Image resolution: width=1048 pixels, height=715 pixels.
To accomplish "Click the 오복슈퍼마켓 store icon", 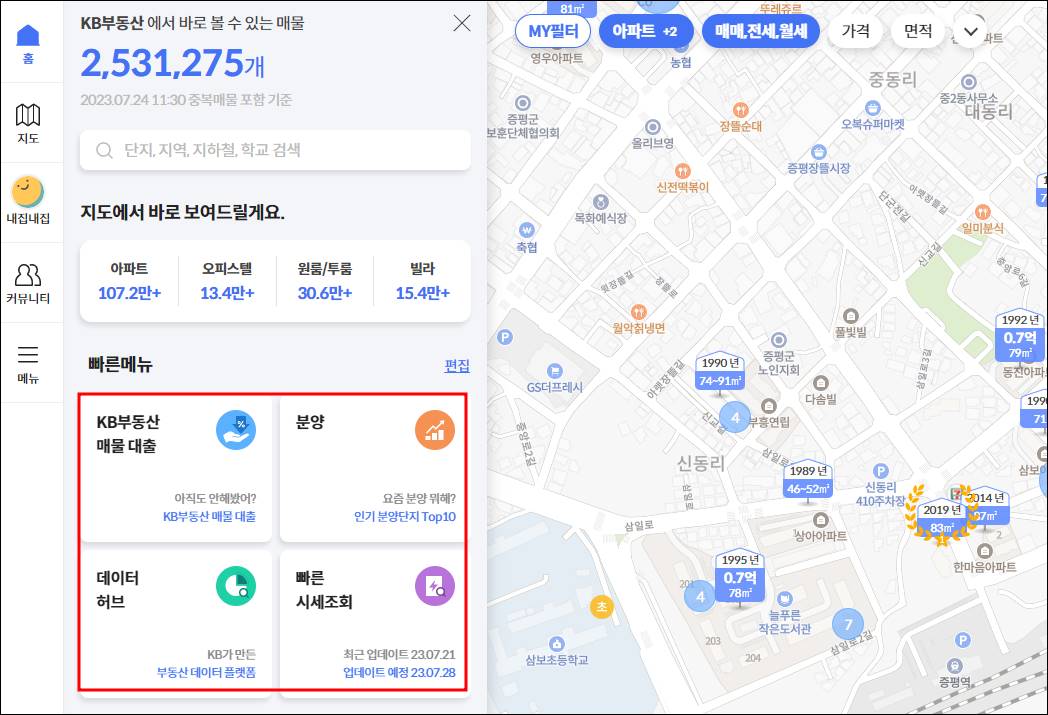I will tap(872, 108).
